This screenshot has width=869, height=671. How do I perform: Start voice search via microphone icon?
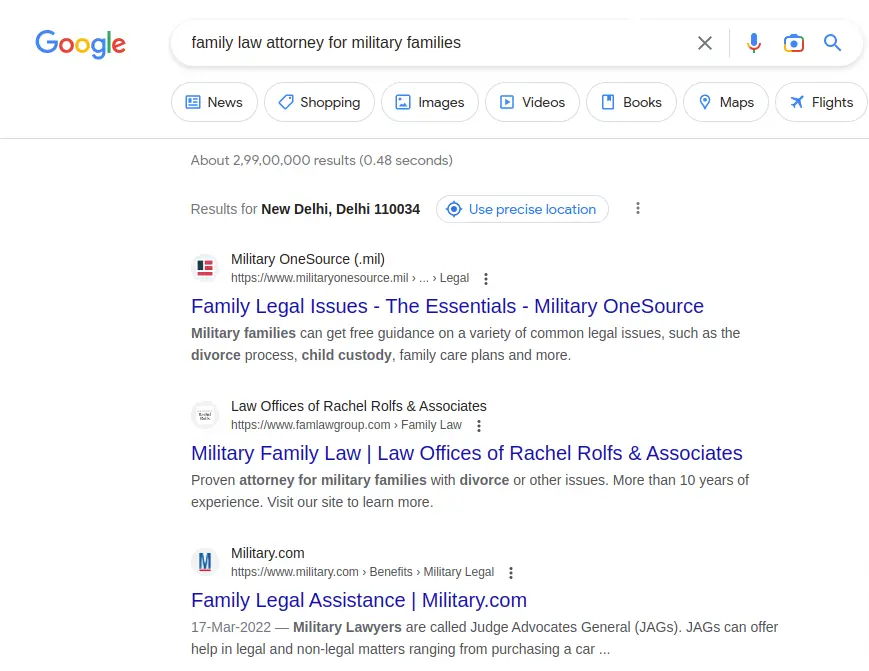(753, 43)
